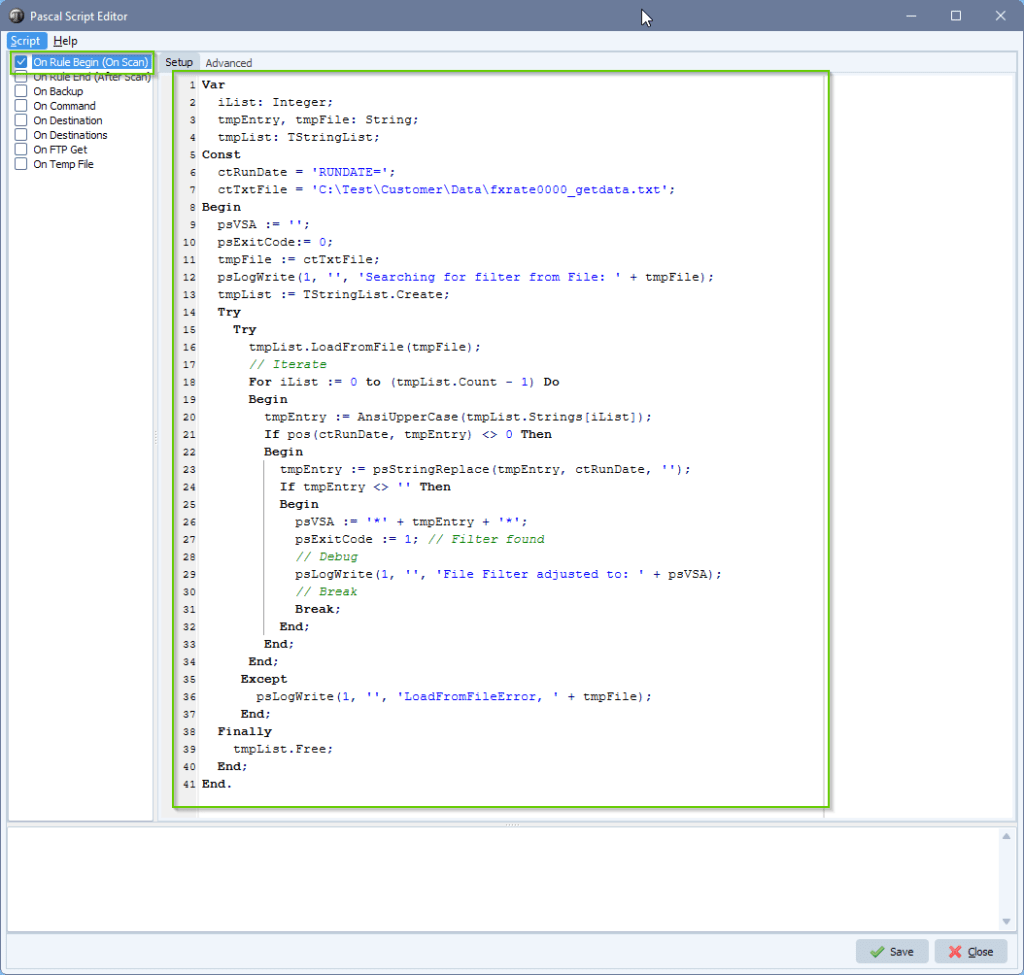Click line 12 in the code editor

pyautogui.click(x=450, y=276)
